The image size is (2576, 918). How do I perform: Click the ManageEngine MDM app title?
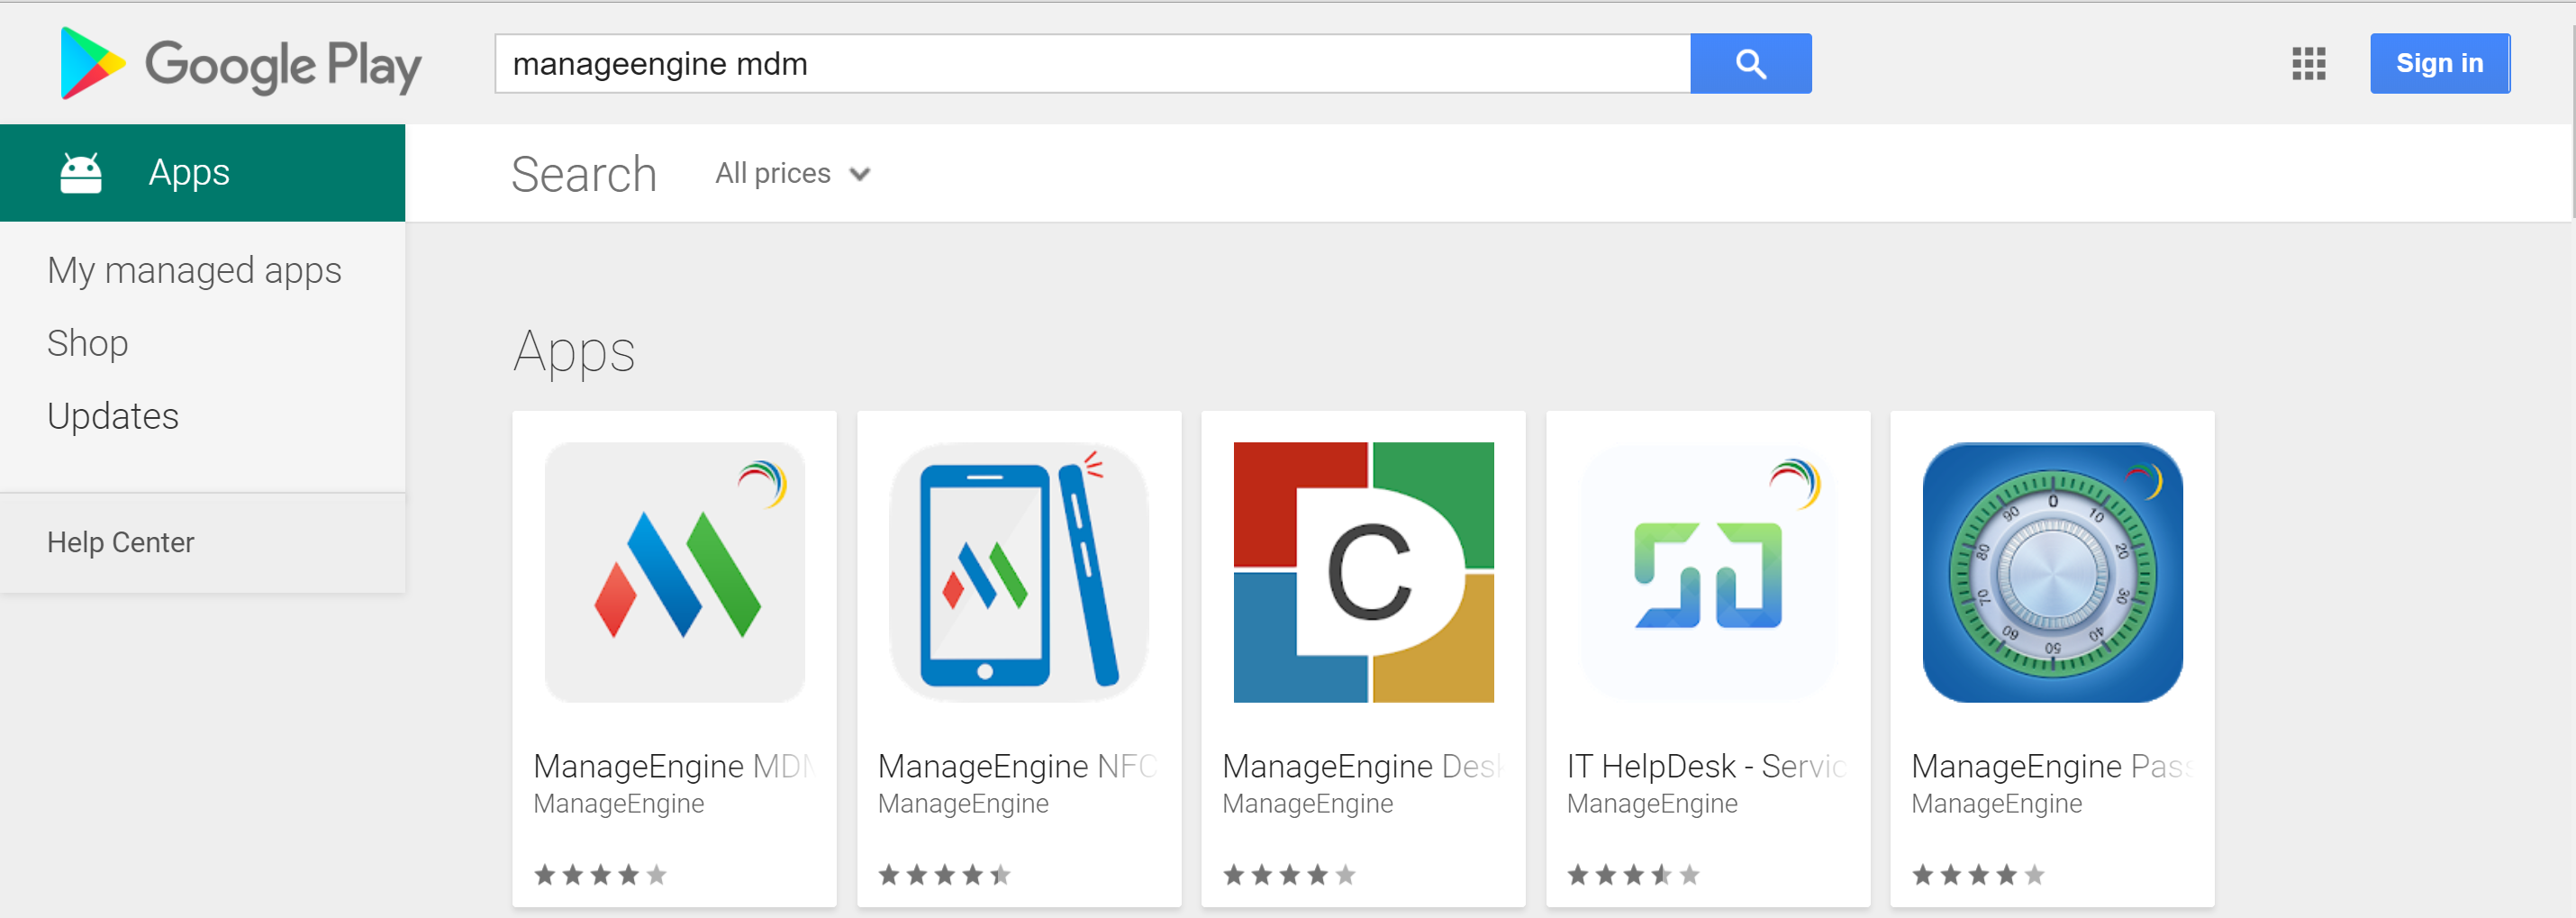[x=674, y=766]
